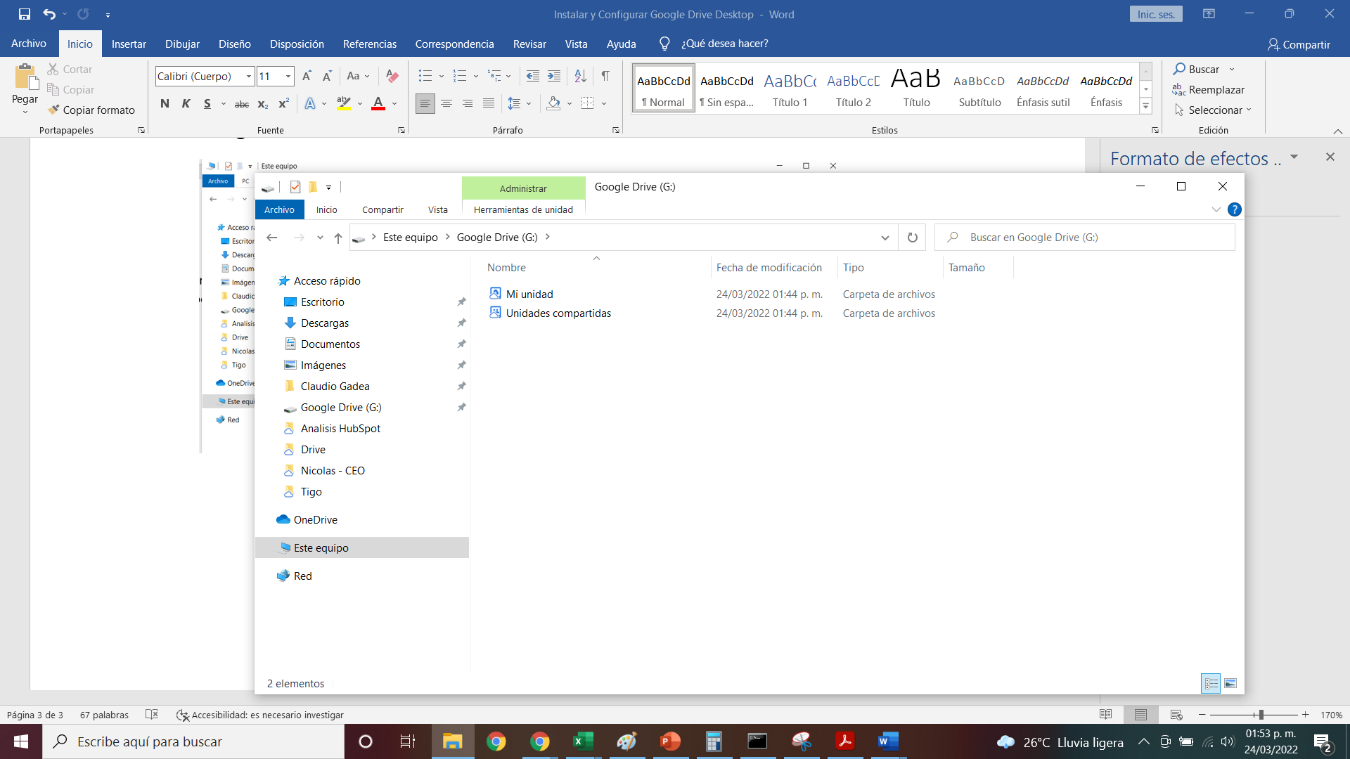Open the Insertar ribbon tab
This screenshot has width=1350, height=759.
tap(129, 44)
